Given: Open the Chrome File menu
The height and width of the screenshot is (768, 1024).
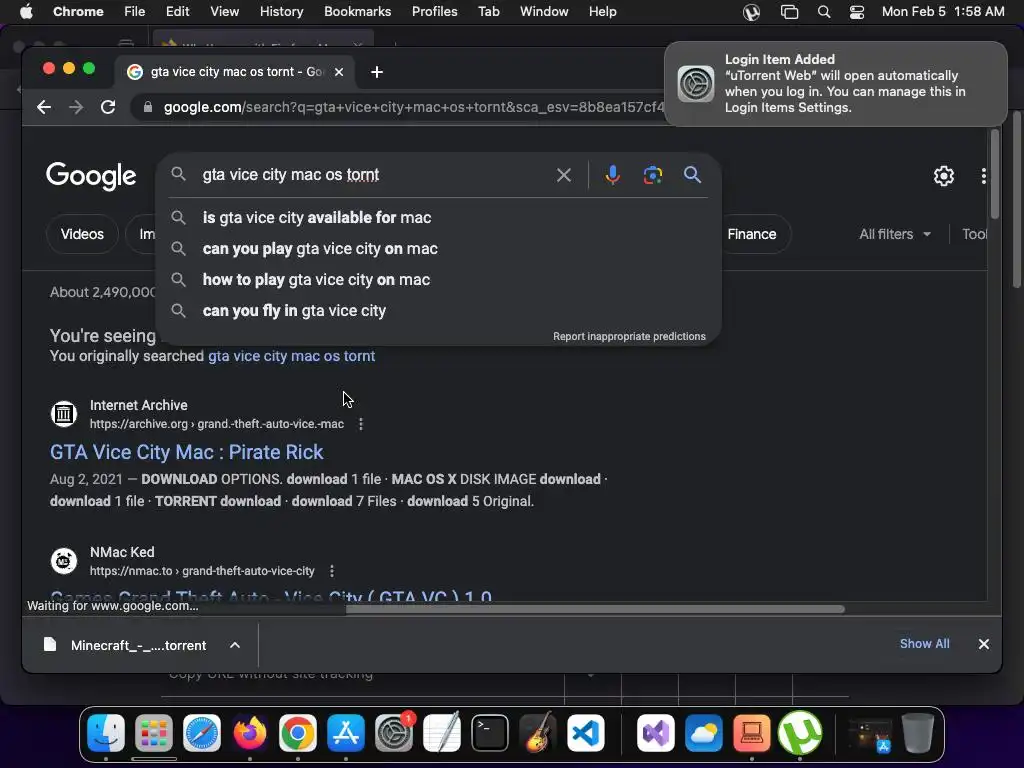Looking at the screenshot, I should (x=135, y=12).
